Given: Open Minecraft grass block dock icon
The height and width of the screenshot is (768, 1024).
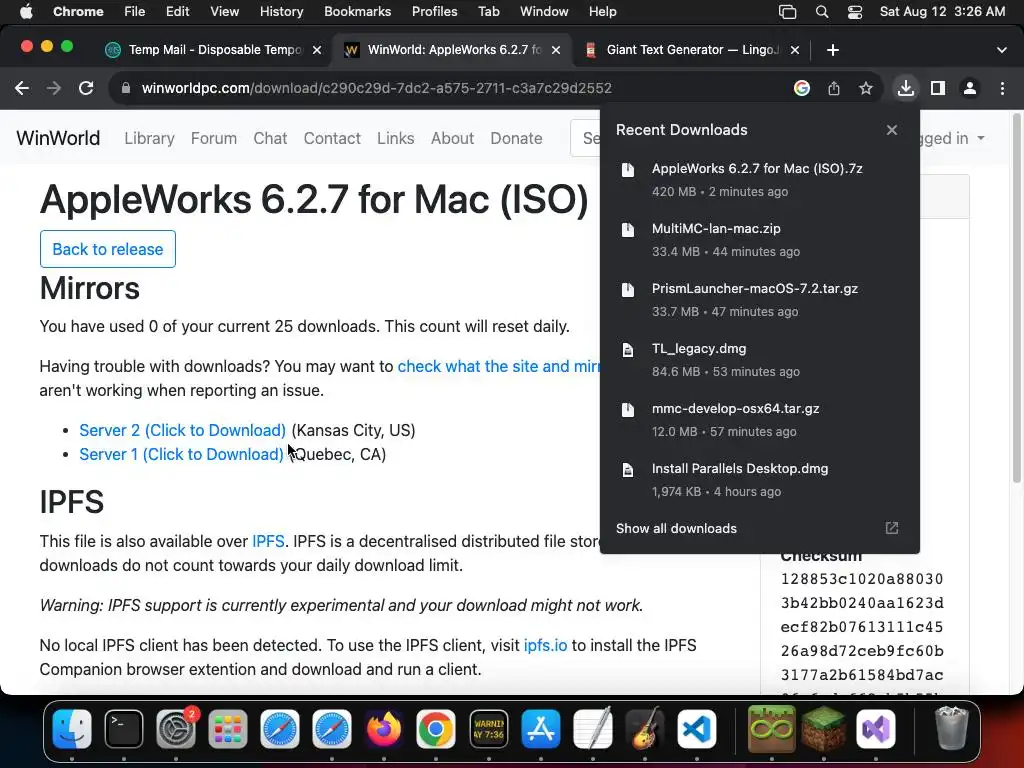Looking at the screenshot, I should coord(824,729).
